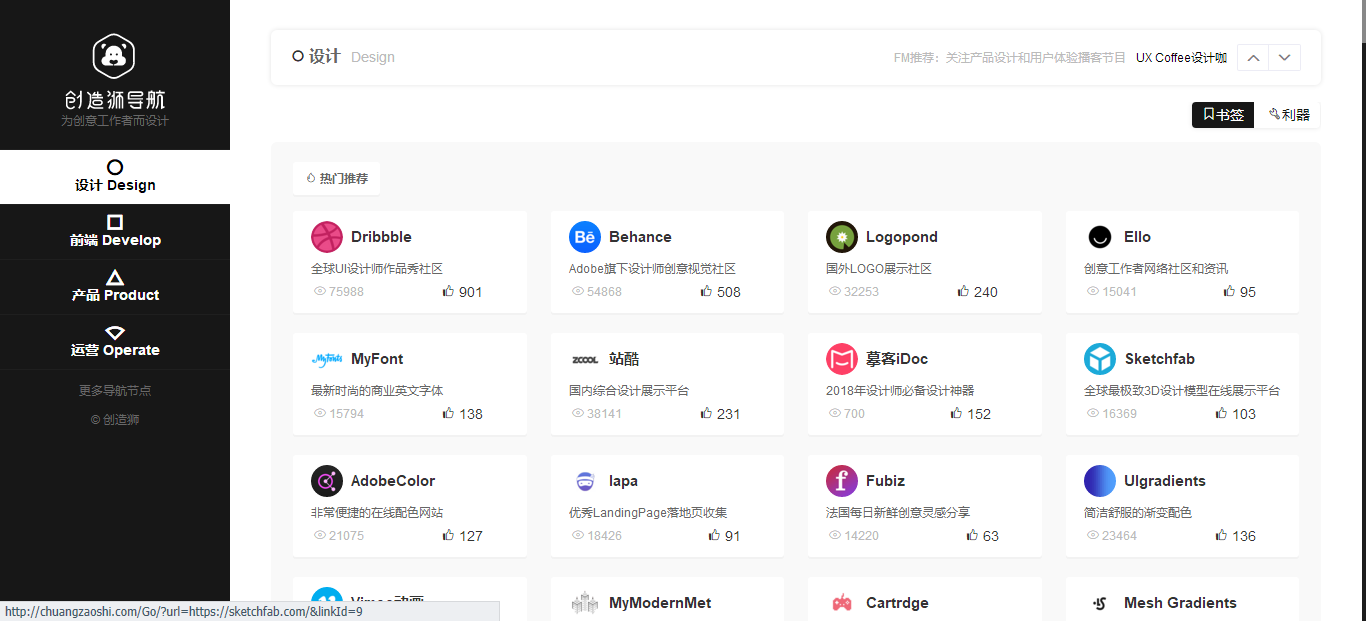
Task: Click Behance description Adobe旗下设计师创意视觉社区
Action: [652, 269]
